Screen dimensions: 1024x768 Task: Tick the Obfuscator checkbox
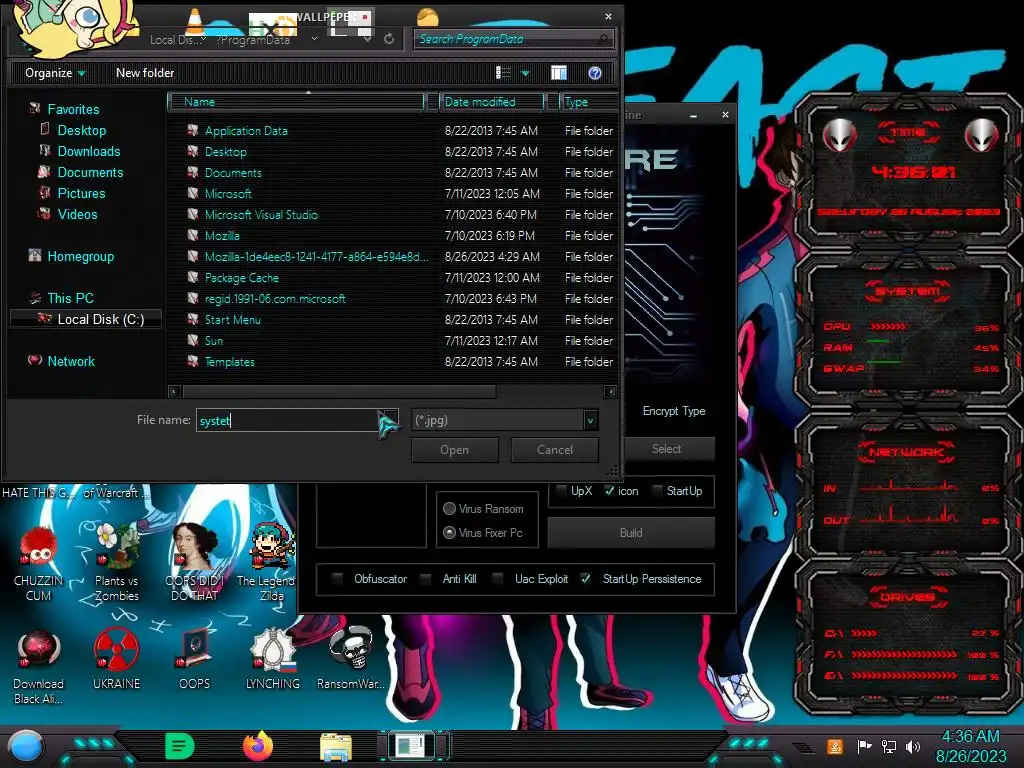[338, 579]
